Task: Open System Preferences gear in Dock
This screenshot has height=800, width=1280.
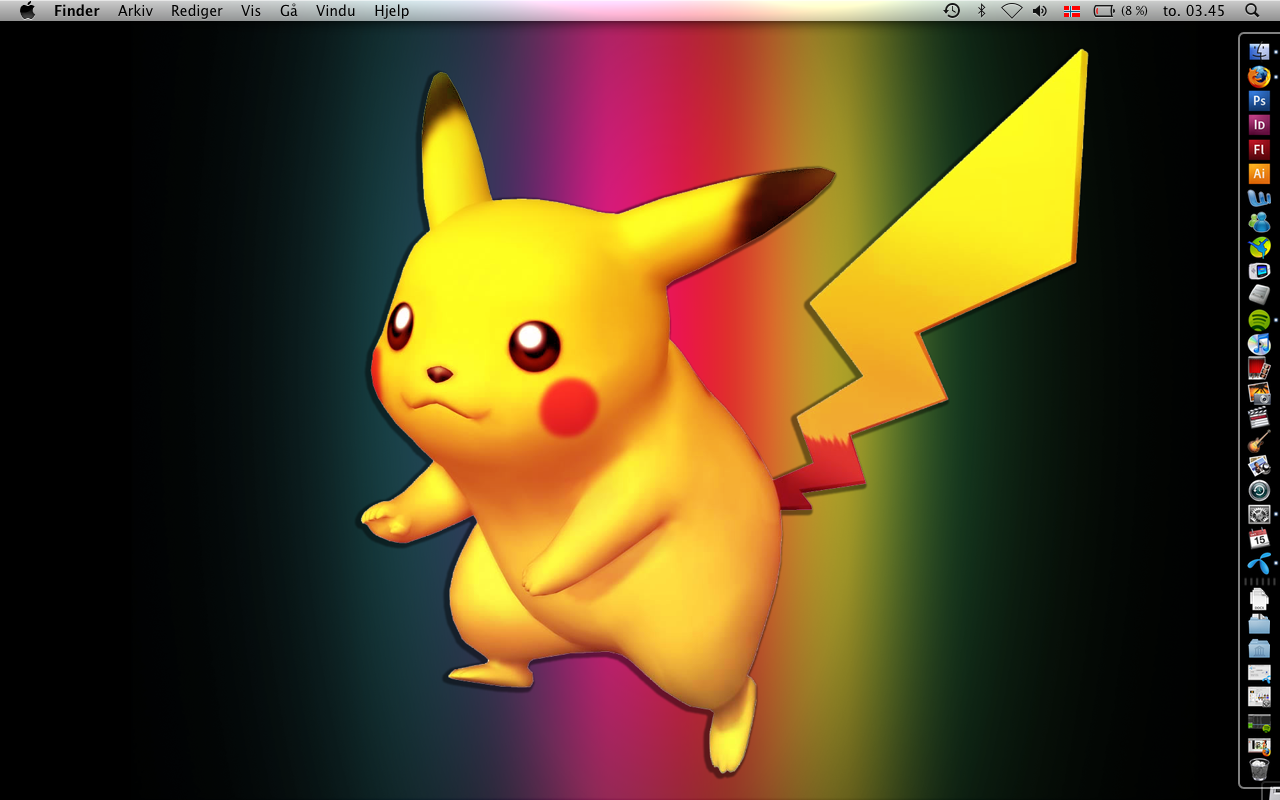Action: click(x=1259, y=514)
